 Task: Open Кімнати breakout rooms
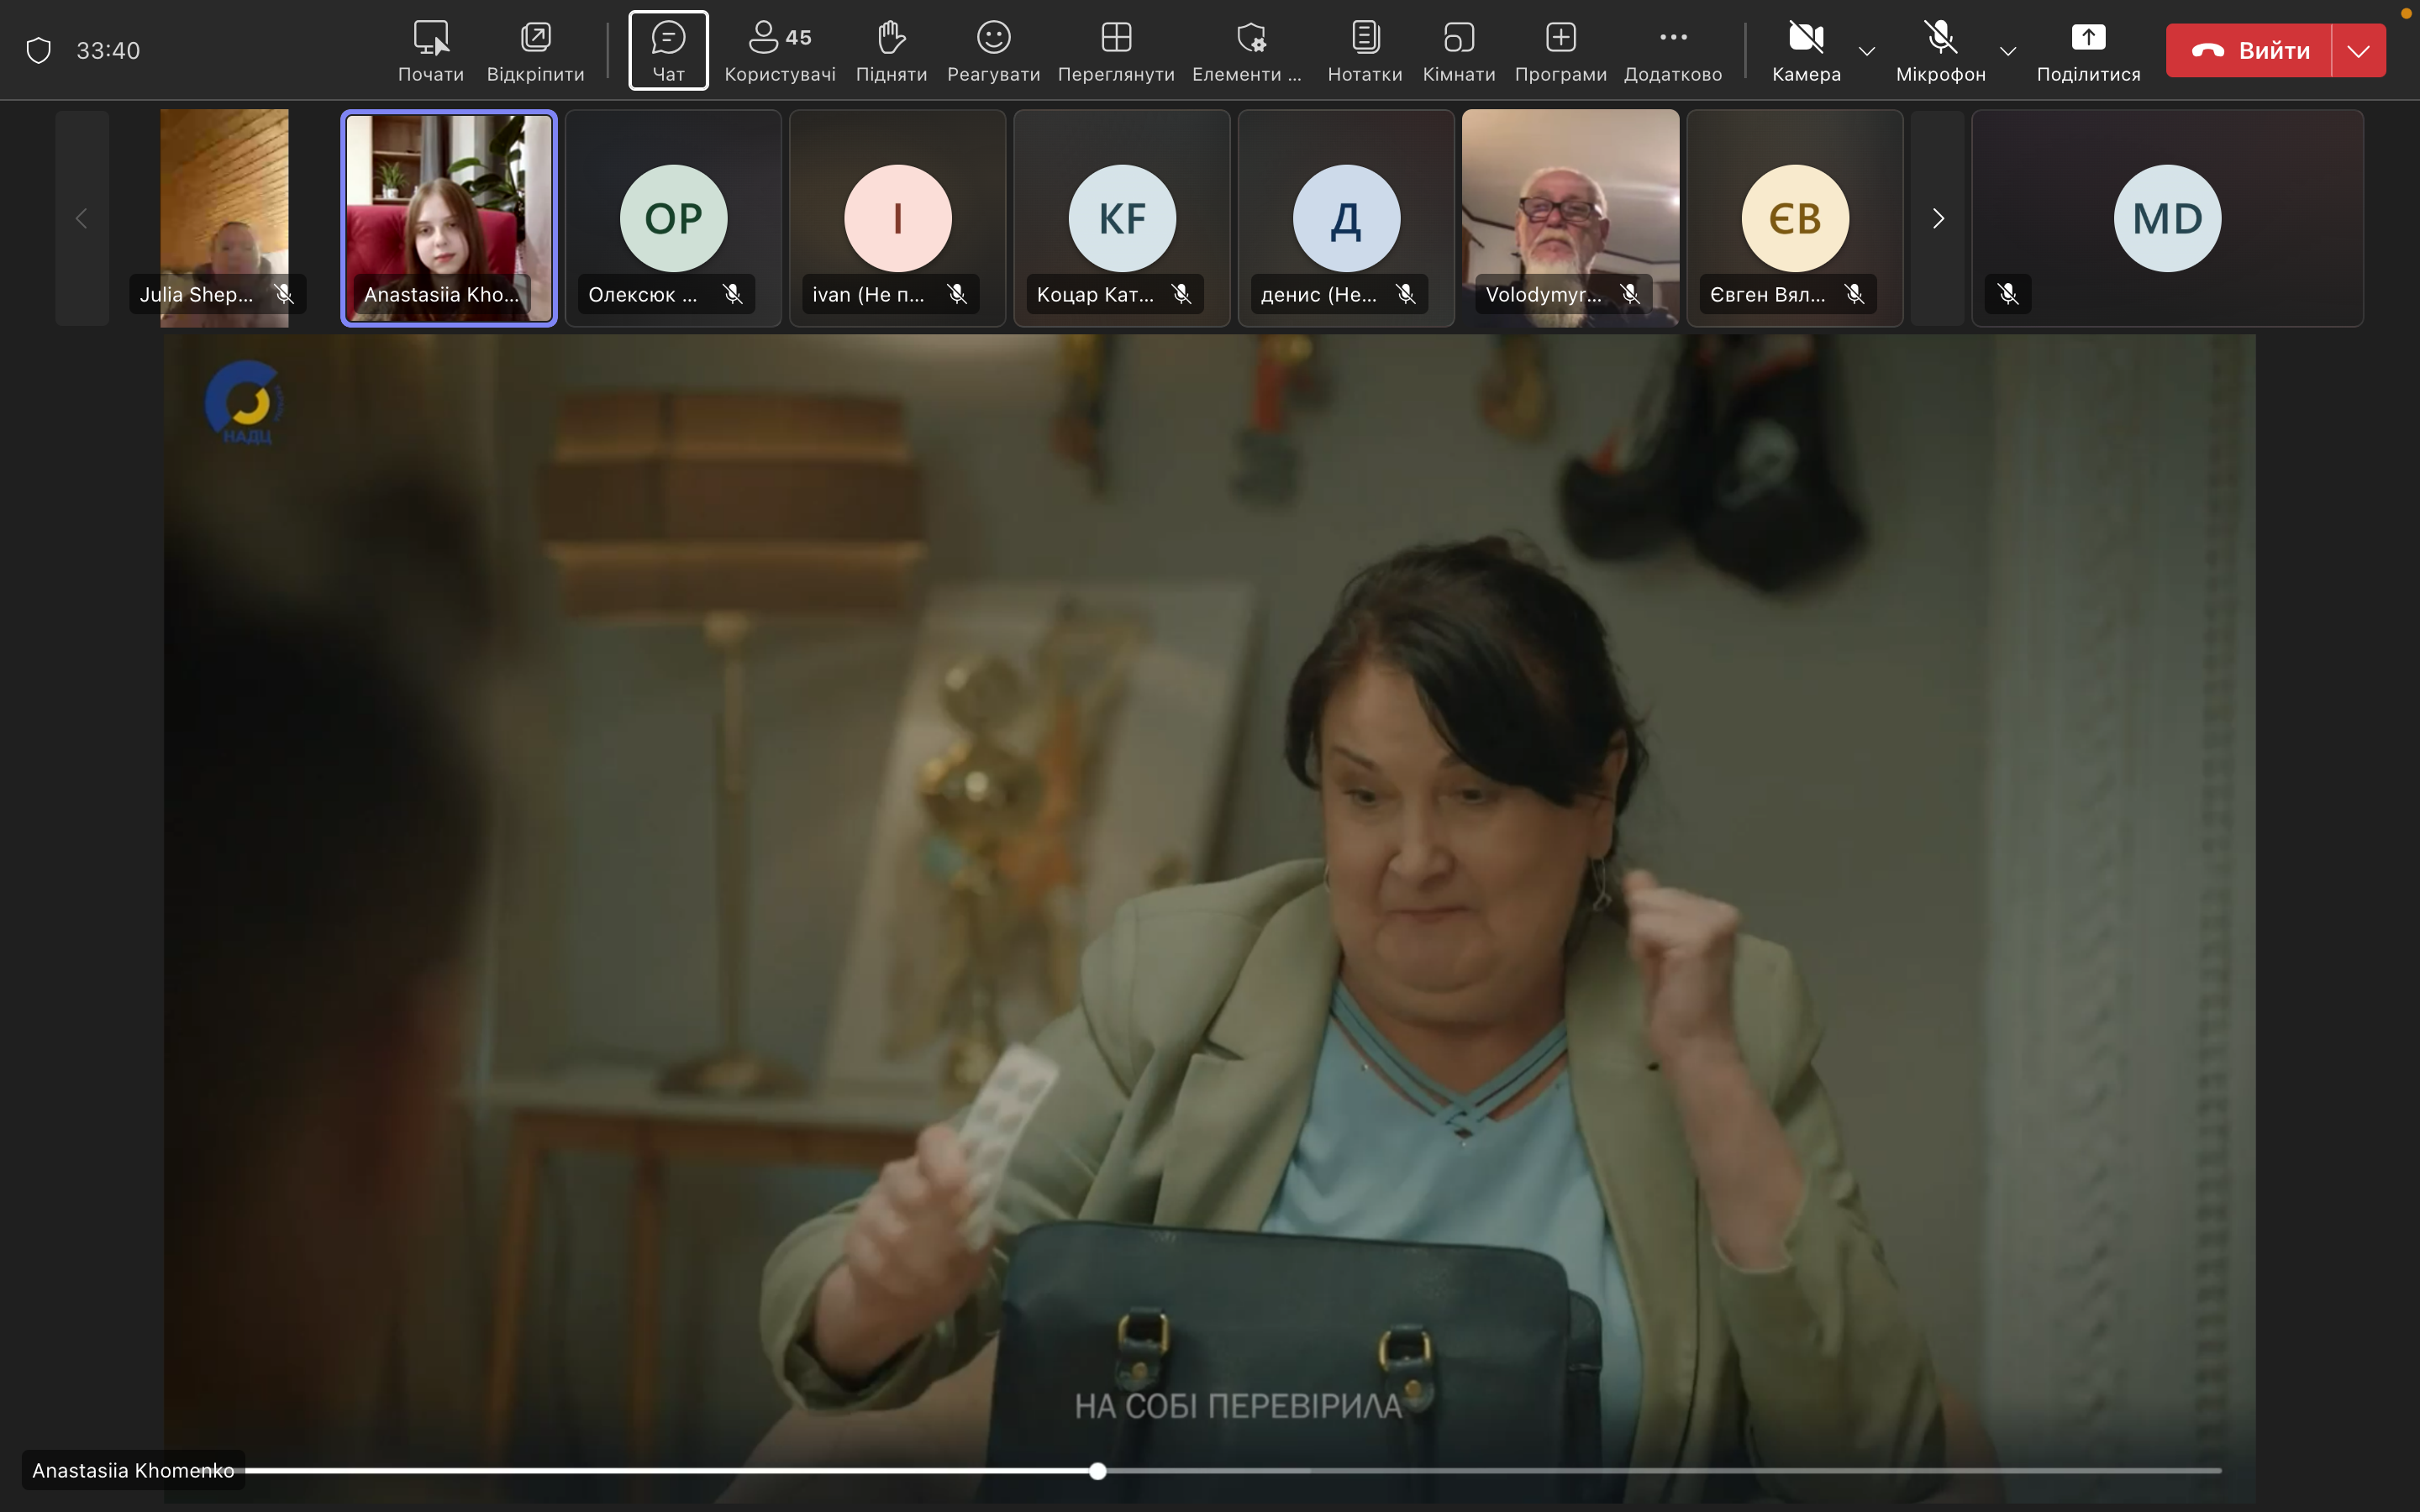[x=1458, y=50]
